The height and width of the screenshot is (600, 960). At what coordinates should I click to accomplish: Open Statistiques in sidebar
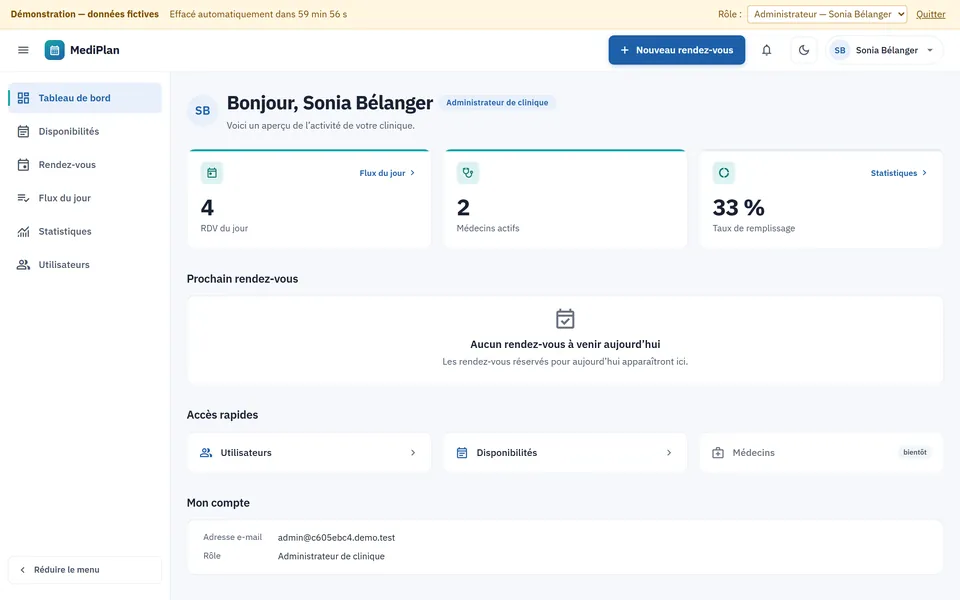(x=85, y=231)
